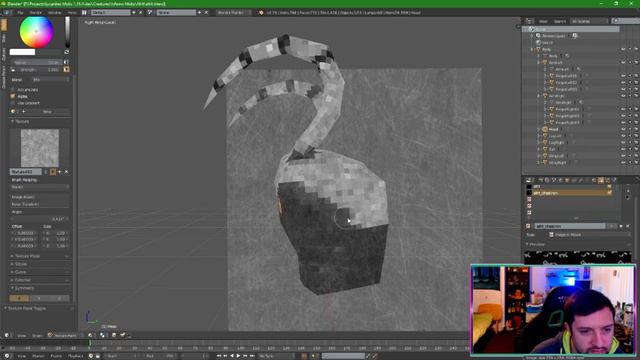
Task: Toggle Y symmetry button
Action: point(39,298)
